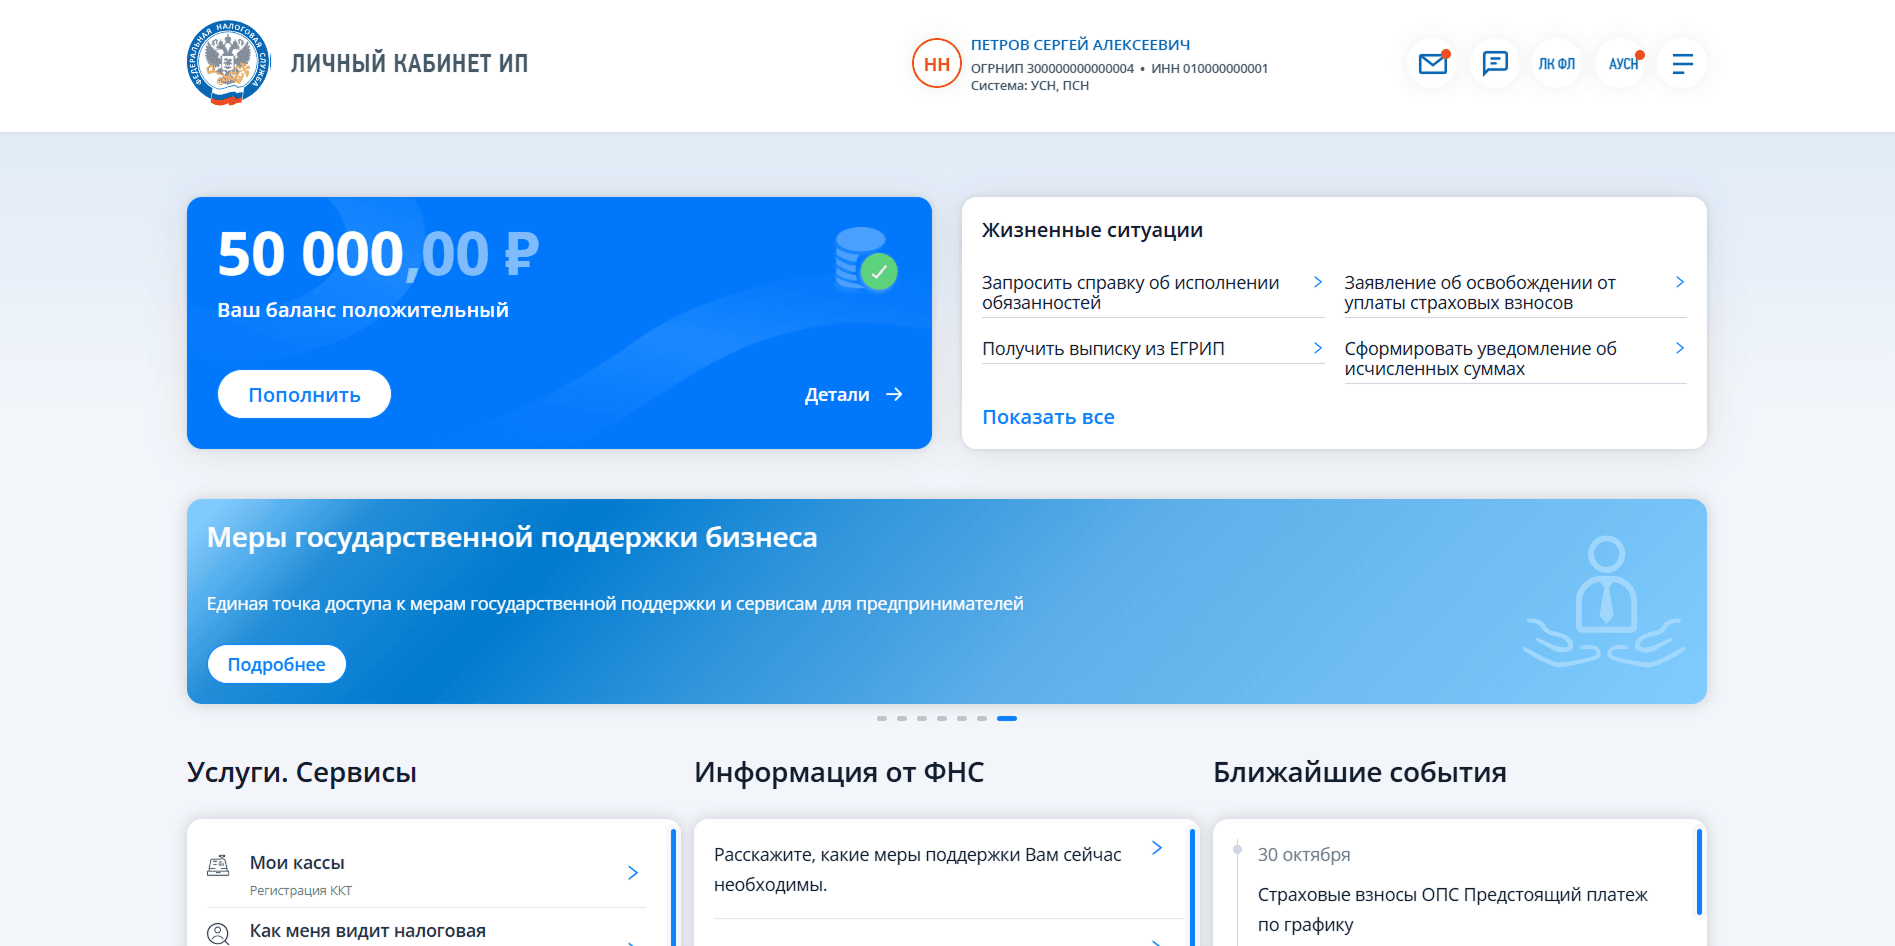Image resolution: width=1895 pixels, height=946 pixels.
Task: Click Единая точка доступа banner description
Action: (x=615, y=604)
